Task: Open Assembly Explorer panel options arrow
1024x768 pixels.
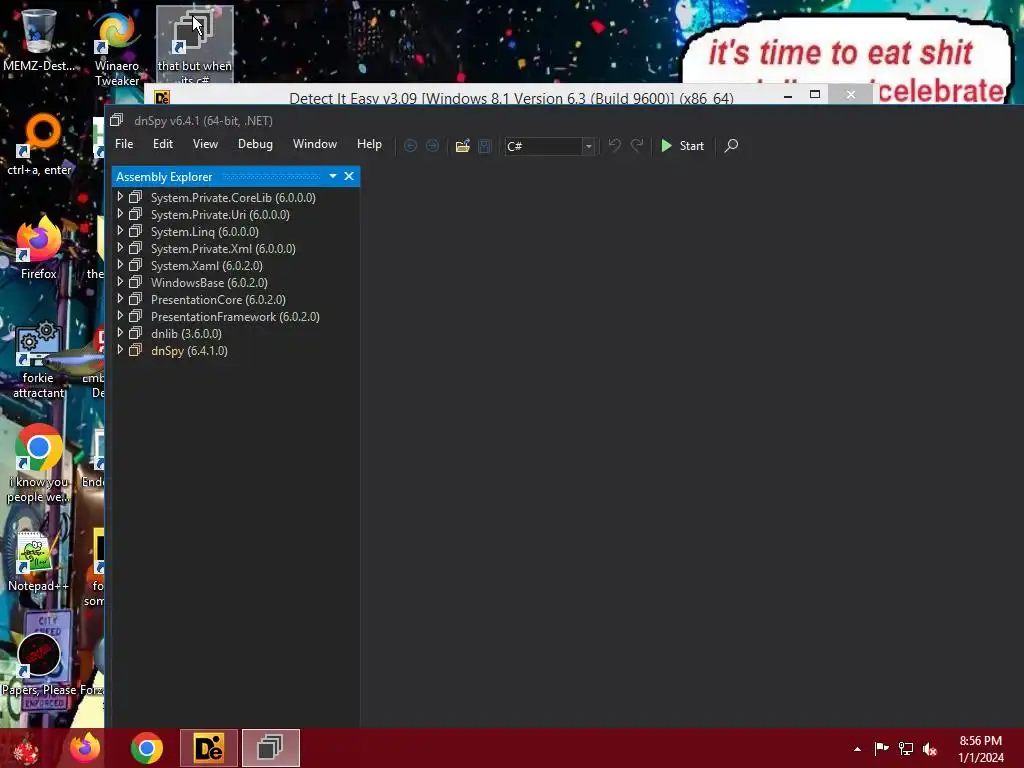Action: coord(333,176)
